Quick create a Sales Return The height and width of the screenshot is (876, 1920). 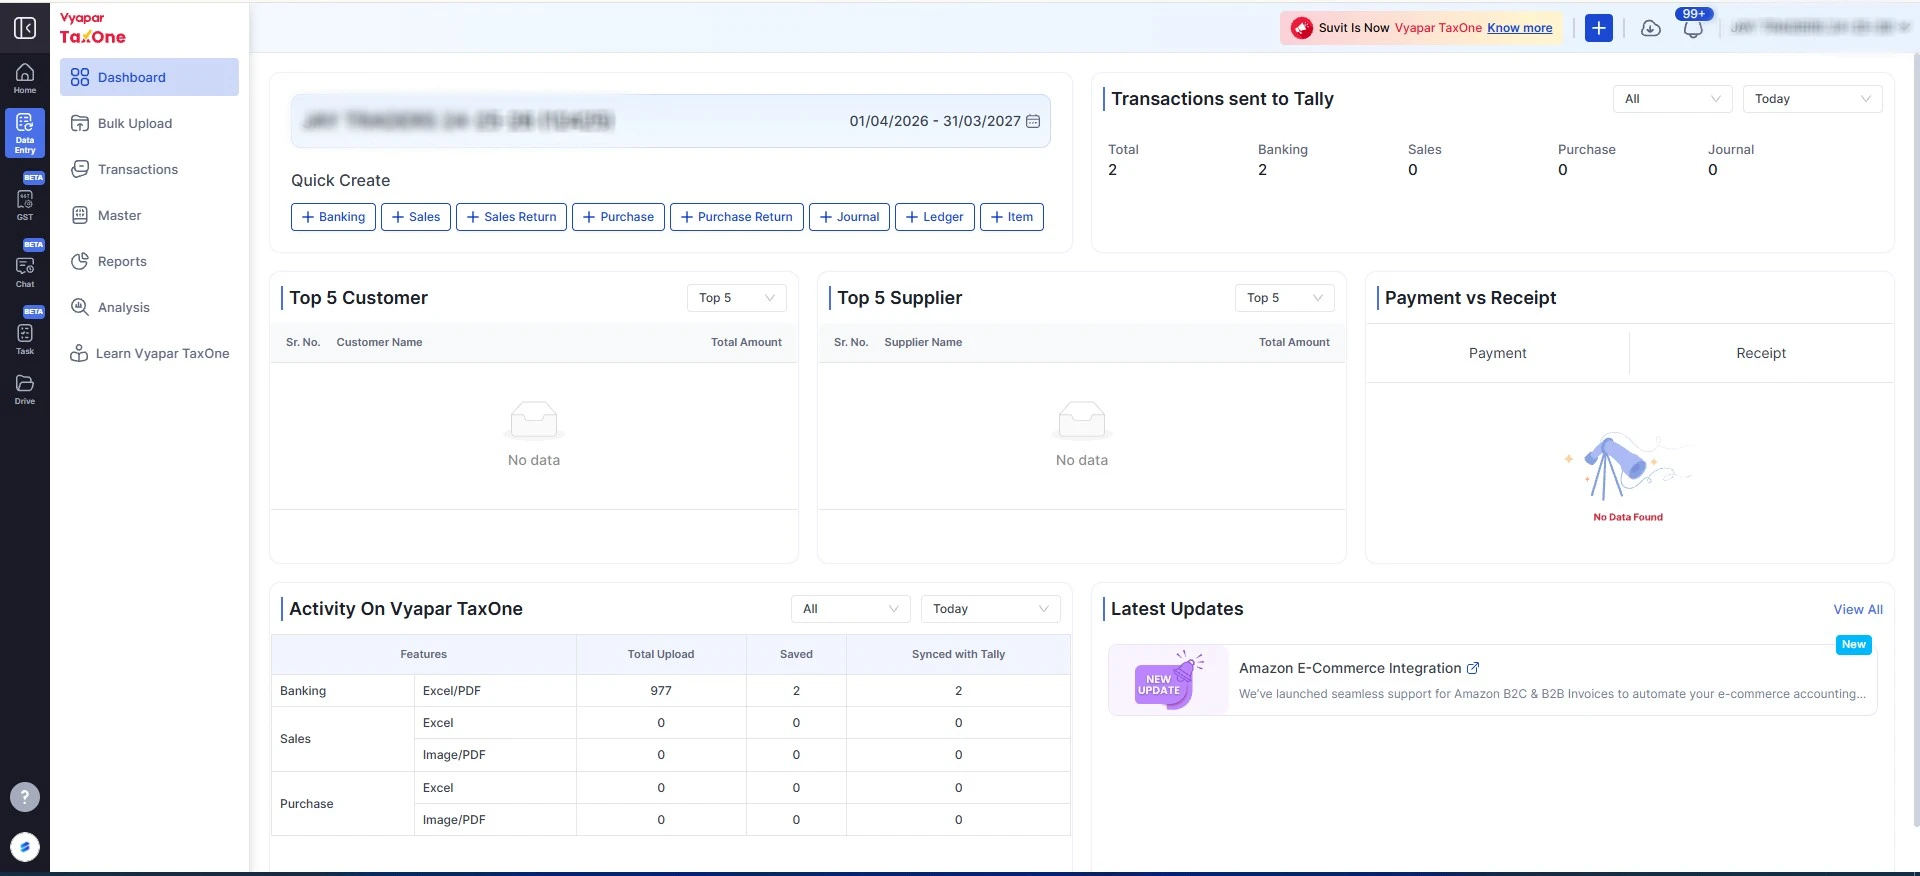[x=511, y=217]
